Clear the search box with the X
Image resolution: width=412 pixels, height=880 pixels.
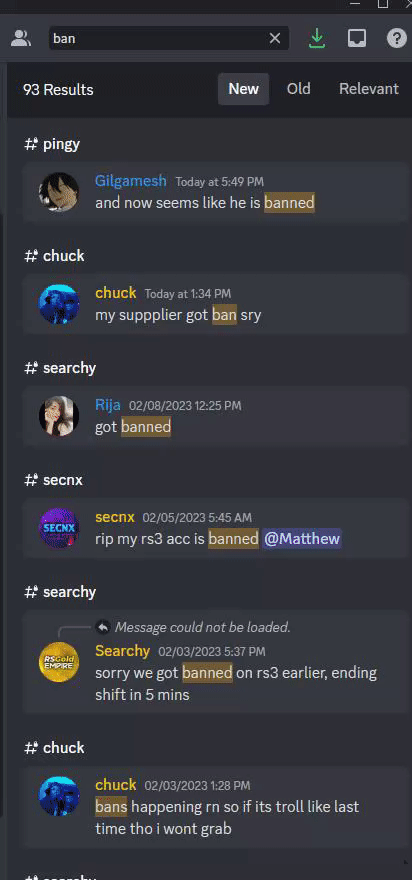coord(274,38)
